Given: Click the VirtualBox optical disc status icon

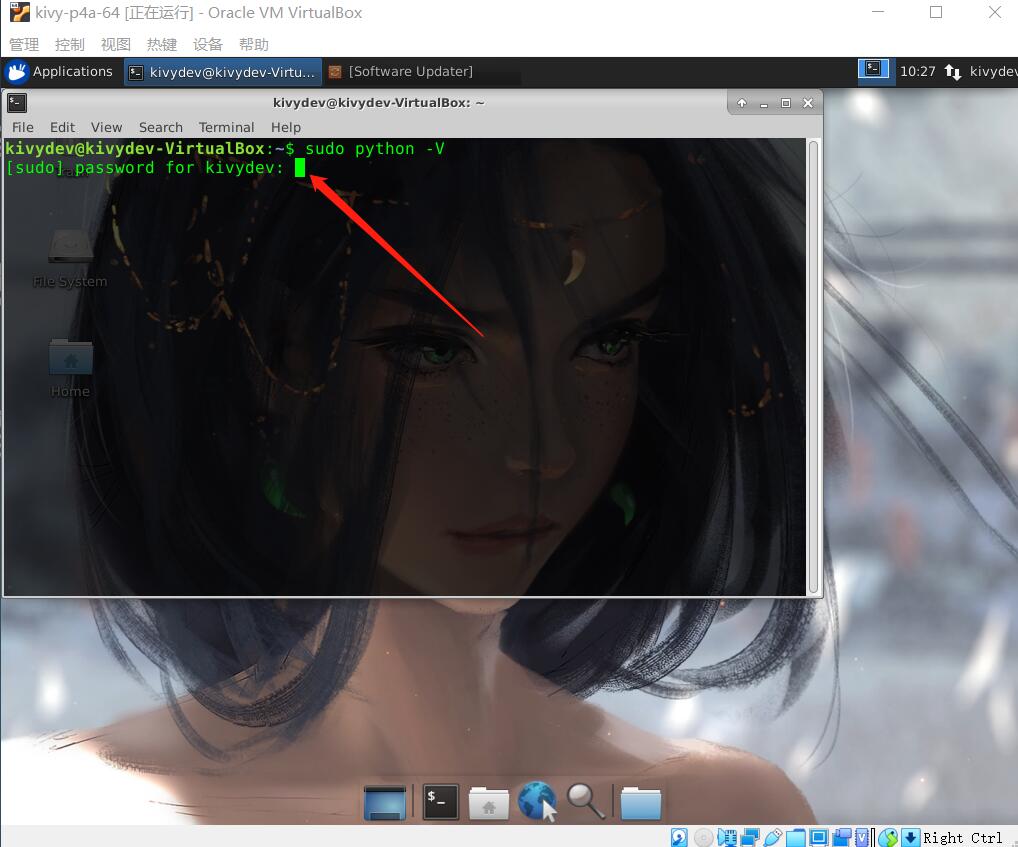Looking at the screenshot, I should coord(703,837).
